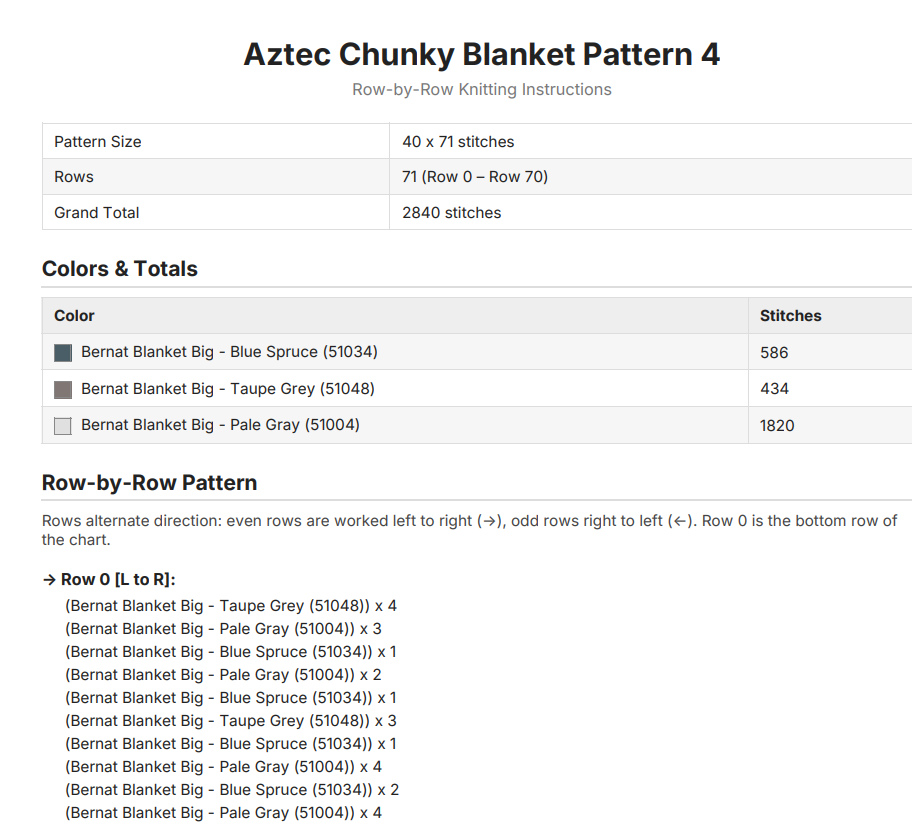
Task: Click the Row-by-Row Pattern heading
Action: [x=149, y=483]
